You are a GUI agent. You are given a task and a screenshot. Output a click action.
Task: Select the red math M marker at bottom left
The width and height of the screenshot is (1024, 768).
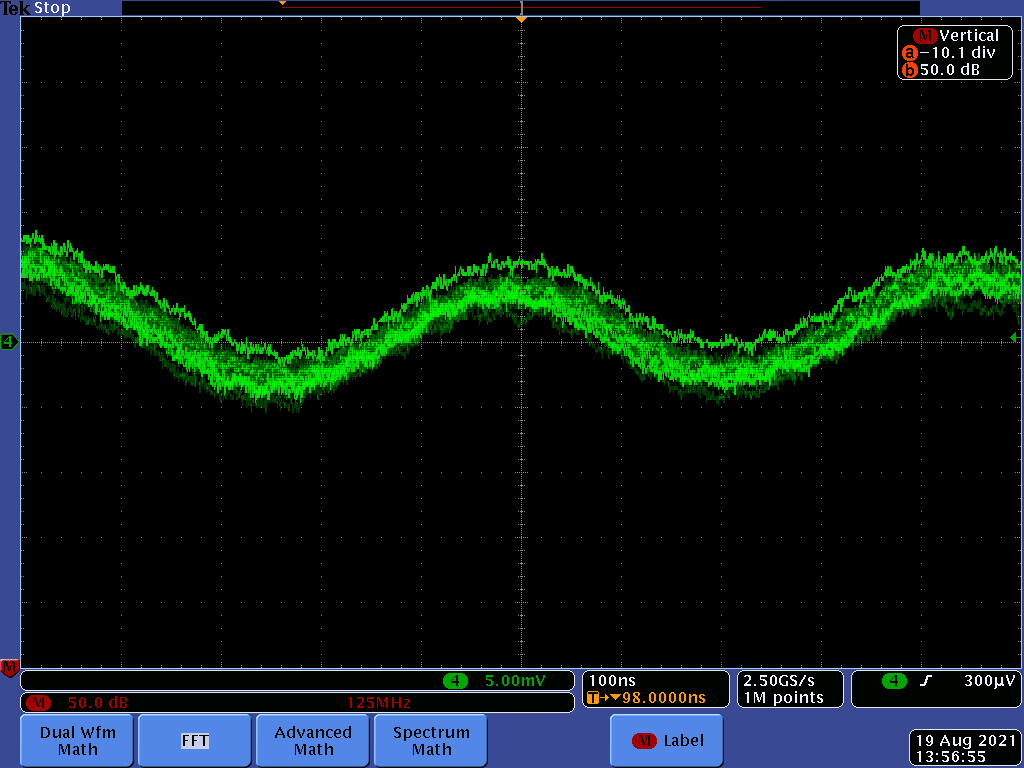point(9,667)
